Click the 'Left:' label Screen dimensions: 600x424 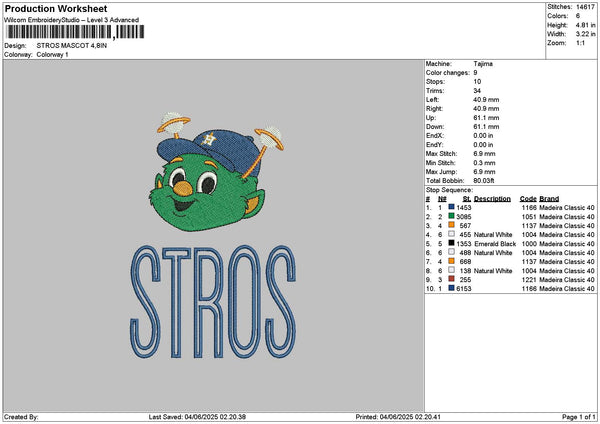click(x=432, y=100)
